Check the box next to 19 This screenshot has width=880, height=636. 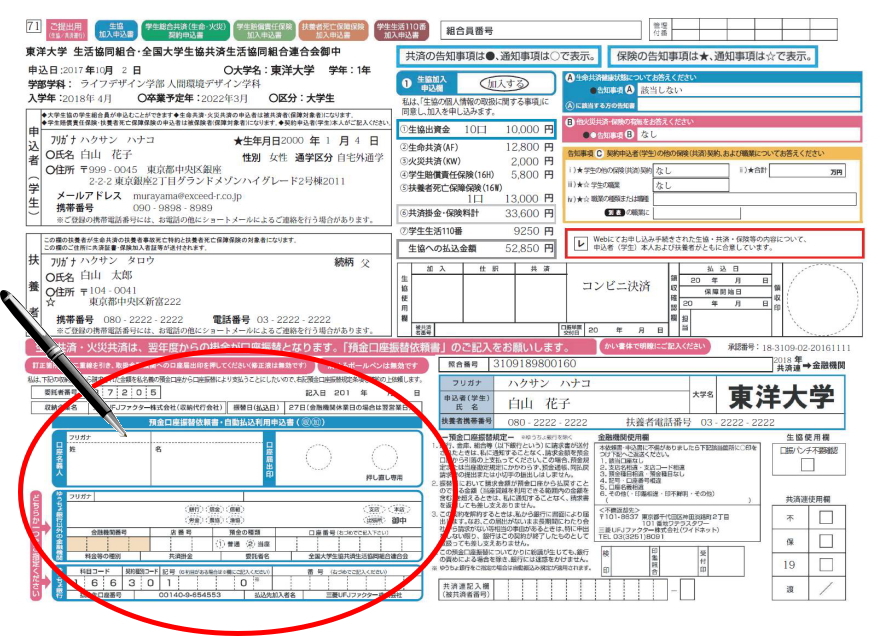click(x=826, y=564)
